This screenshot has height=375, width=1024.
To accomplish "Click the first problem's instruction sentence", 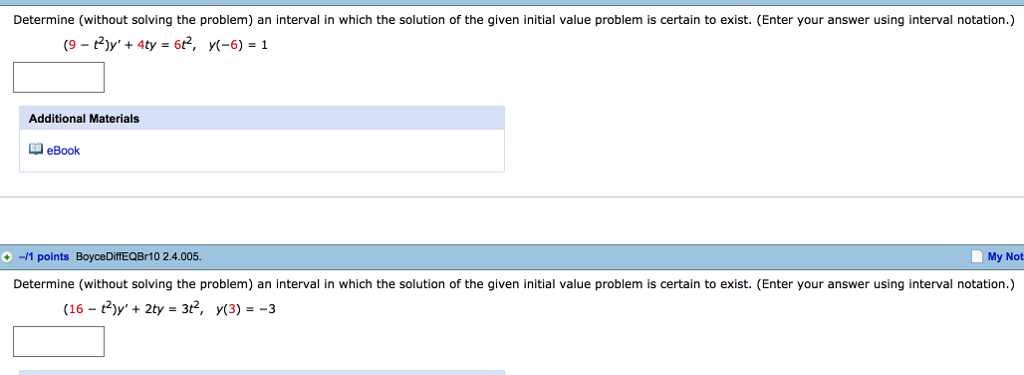I will coord(514,20).
